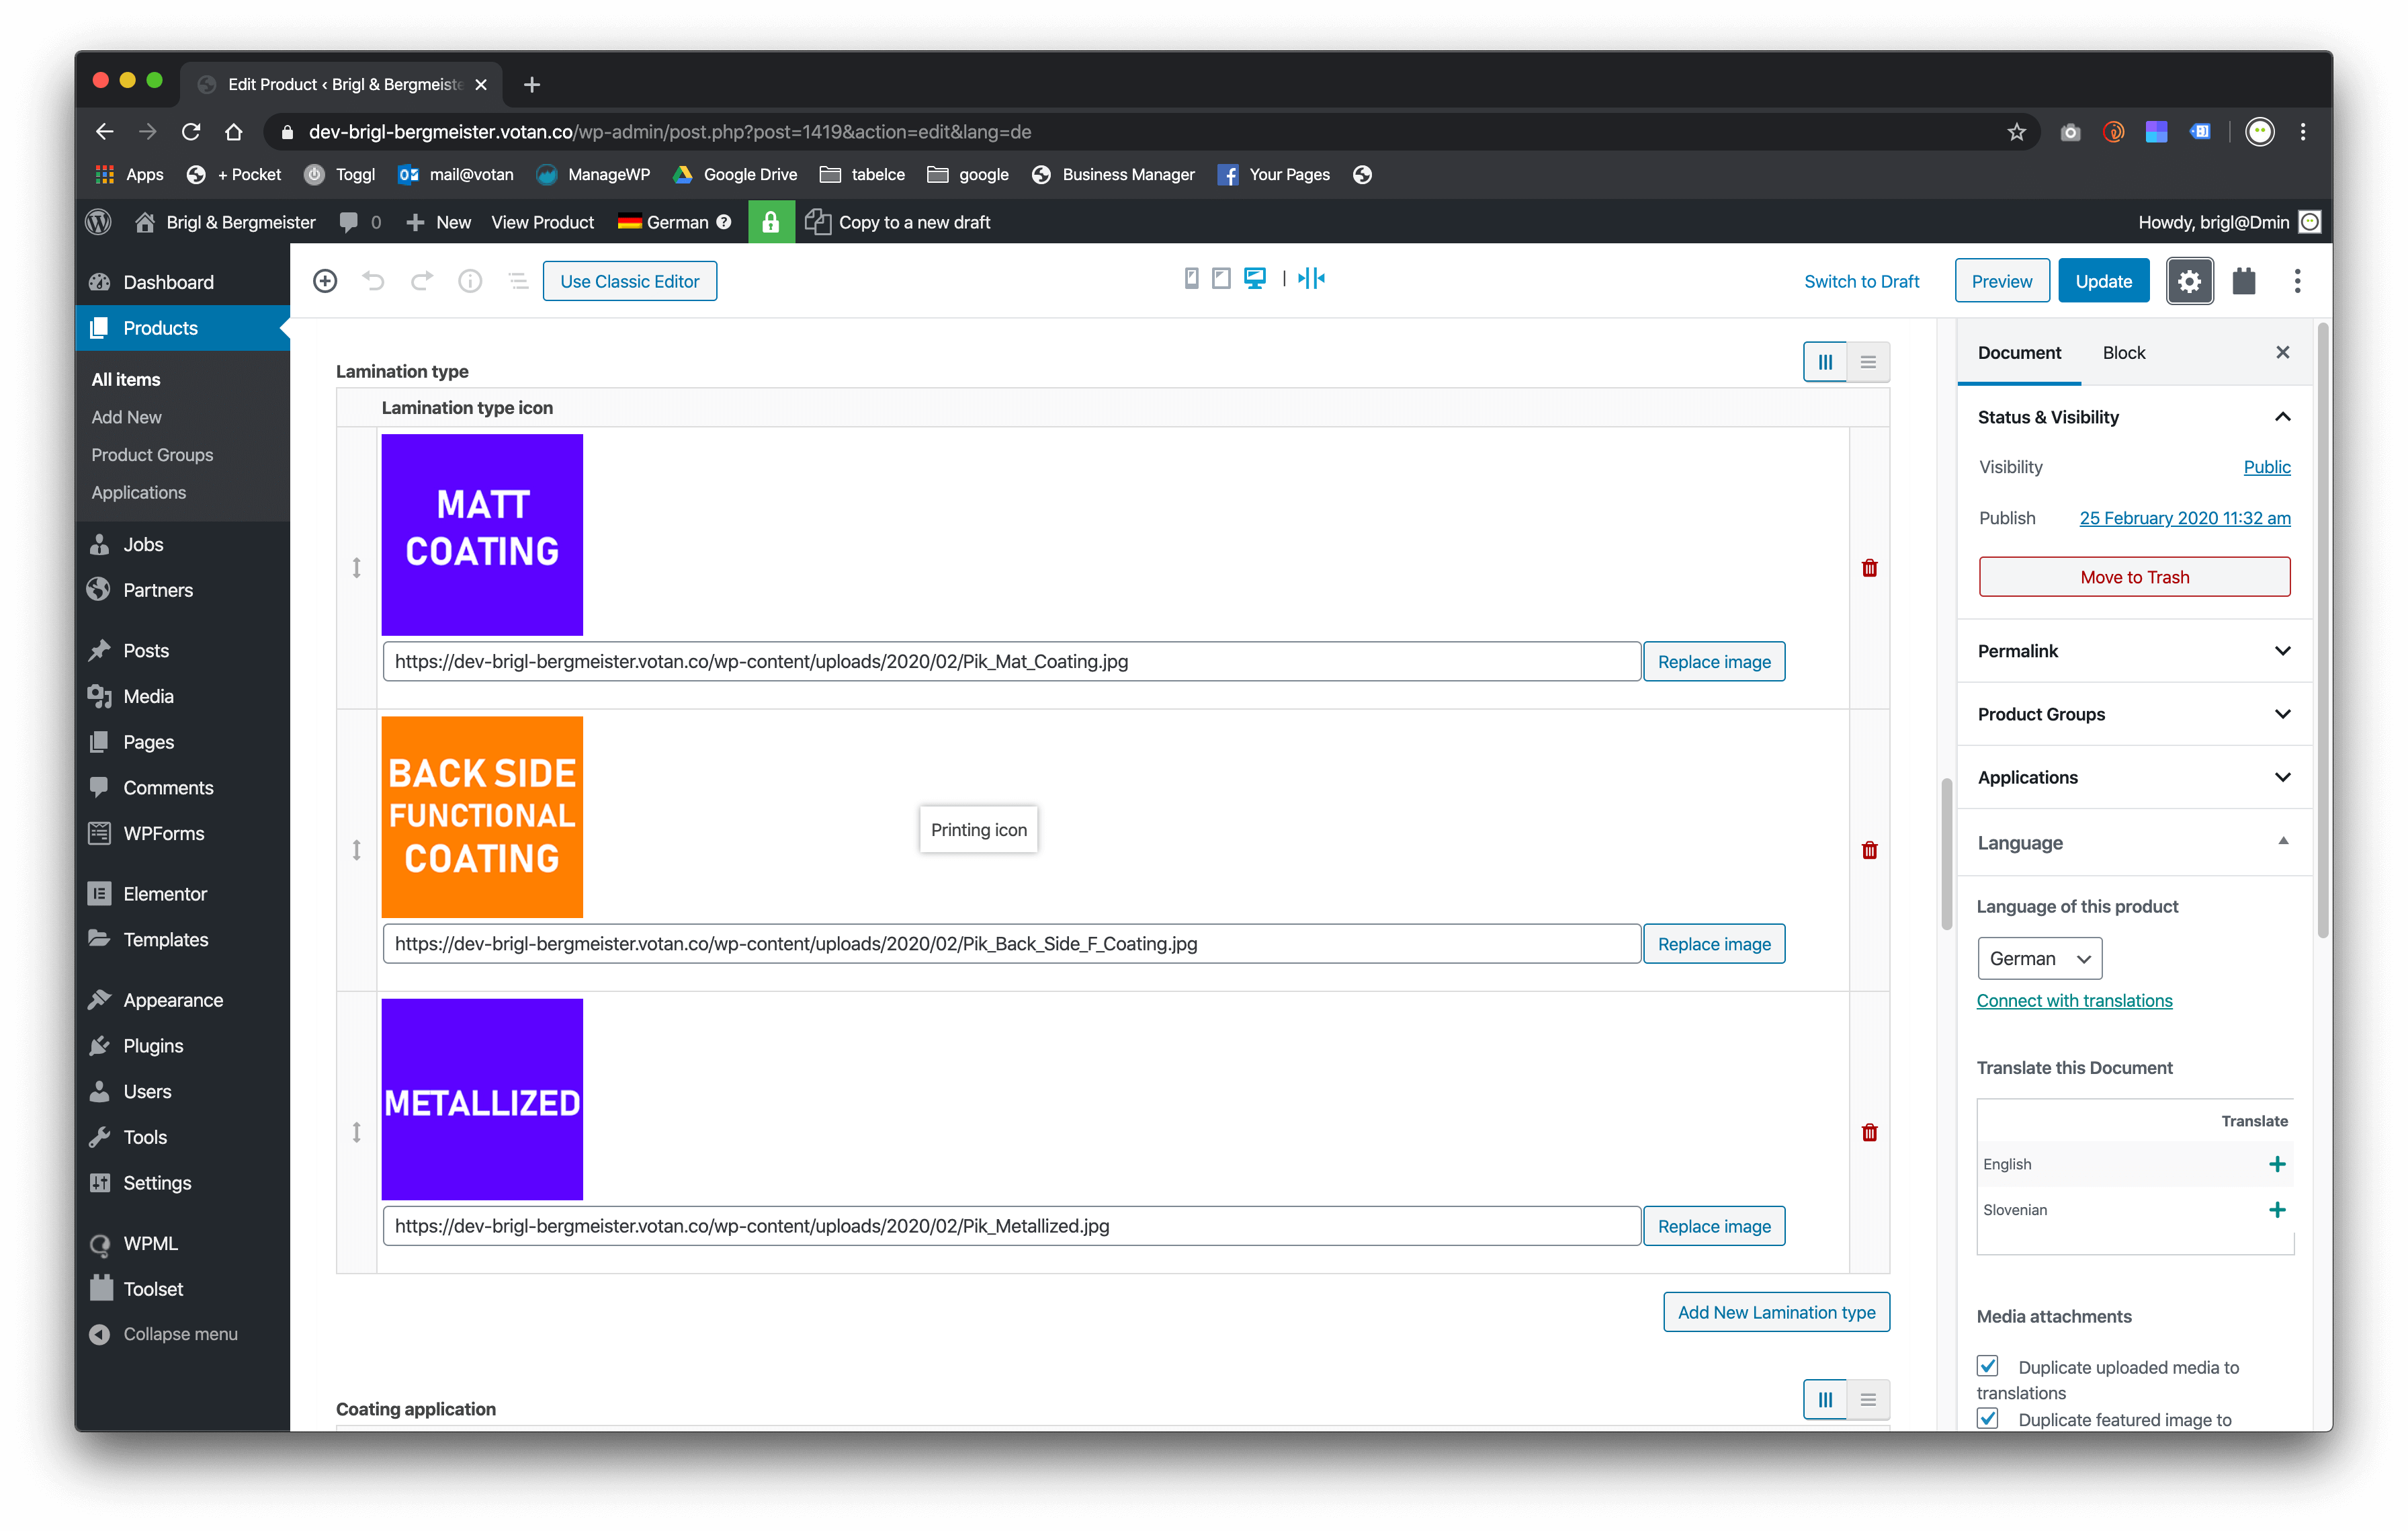Switch to tablet preview icon
The image size is (2408, 1531).
point(1221,278)
